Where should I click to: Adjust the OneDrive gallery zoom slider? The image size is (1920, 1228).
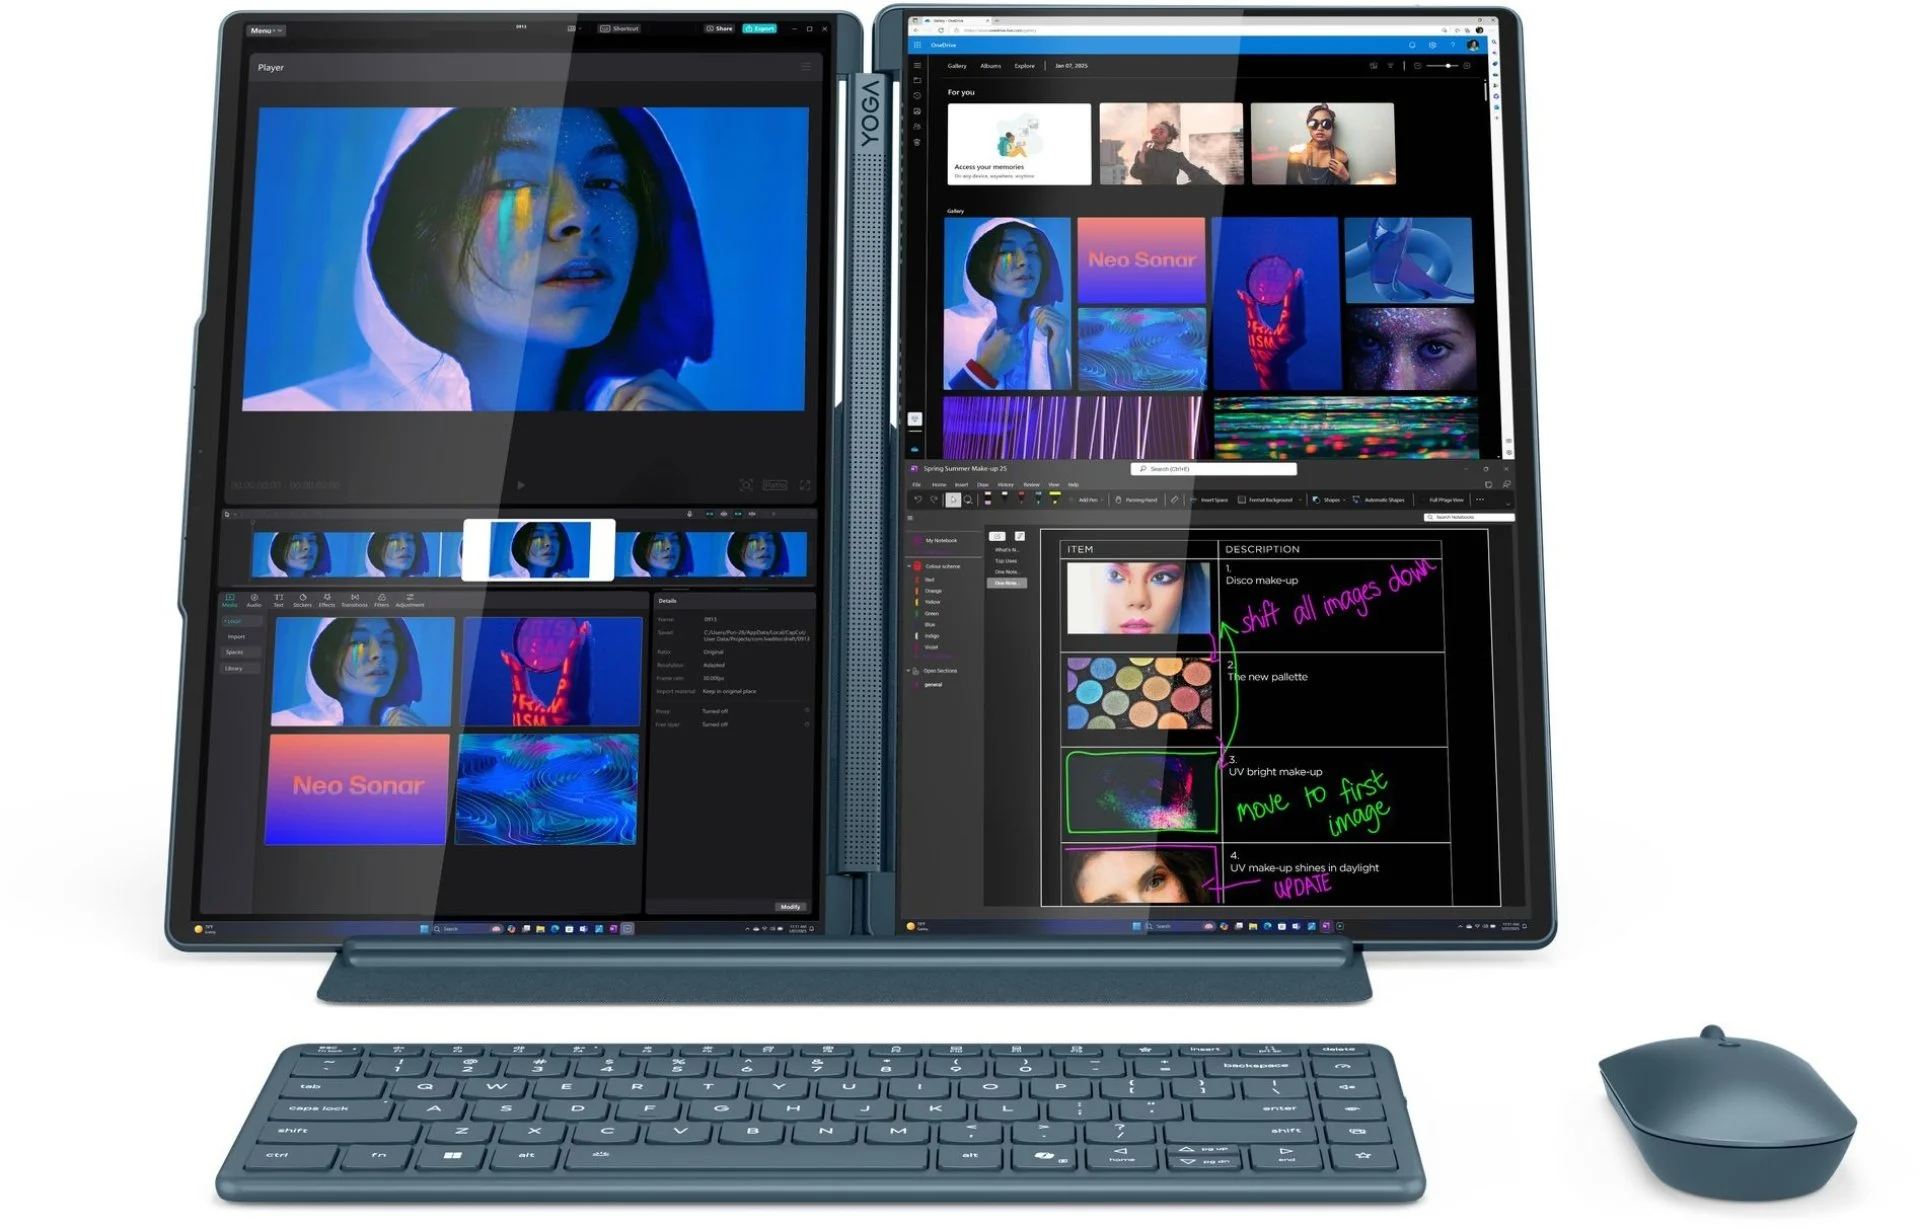1443,66
